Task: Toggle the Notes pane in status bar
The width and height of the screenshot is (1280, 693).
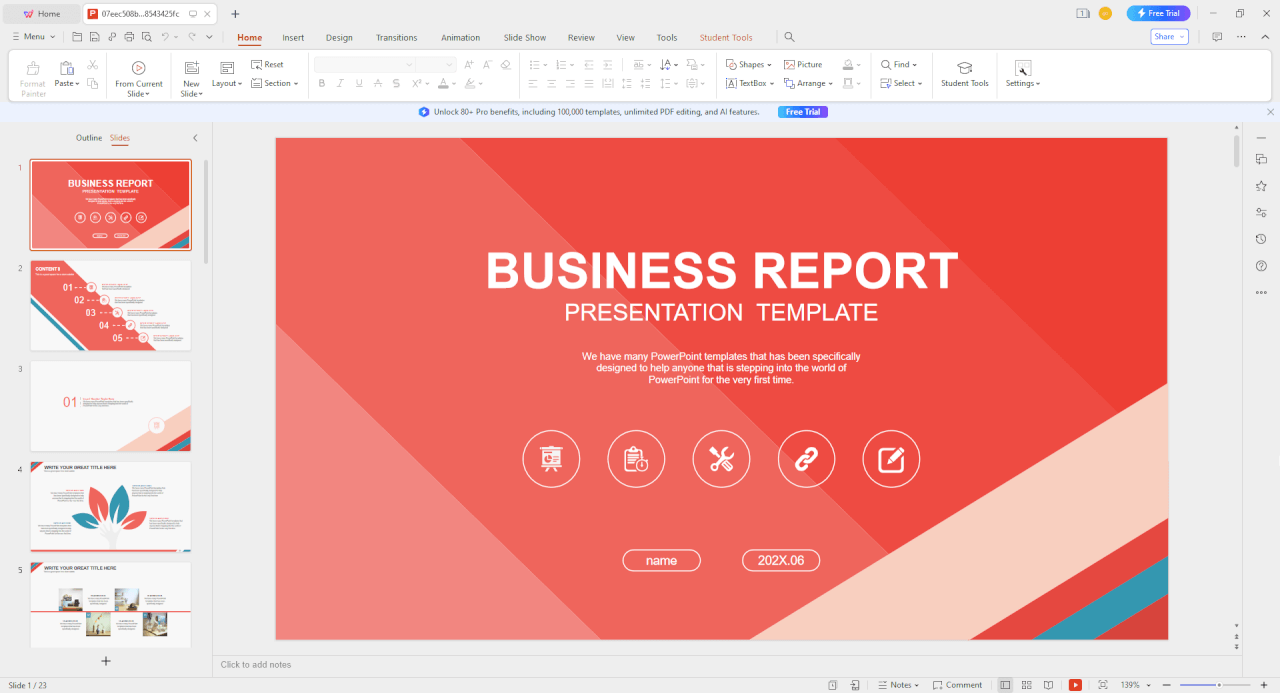Action: pos(897,685)
